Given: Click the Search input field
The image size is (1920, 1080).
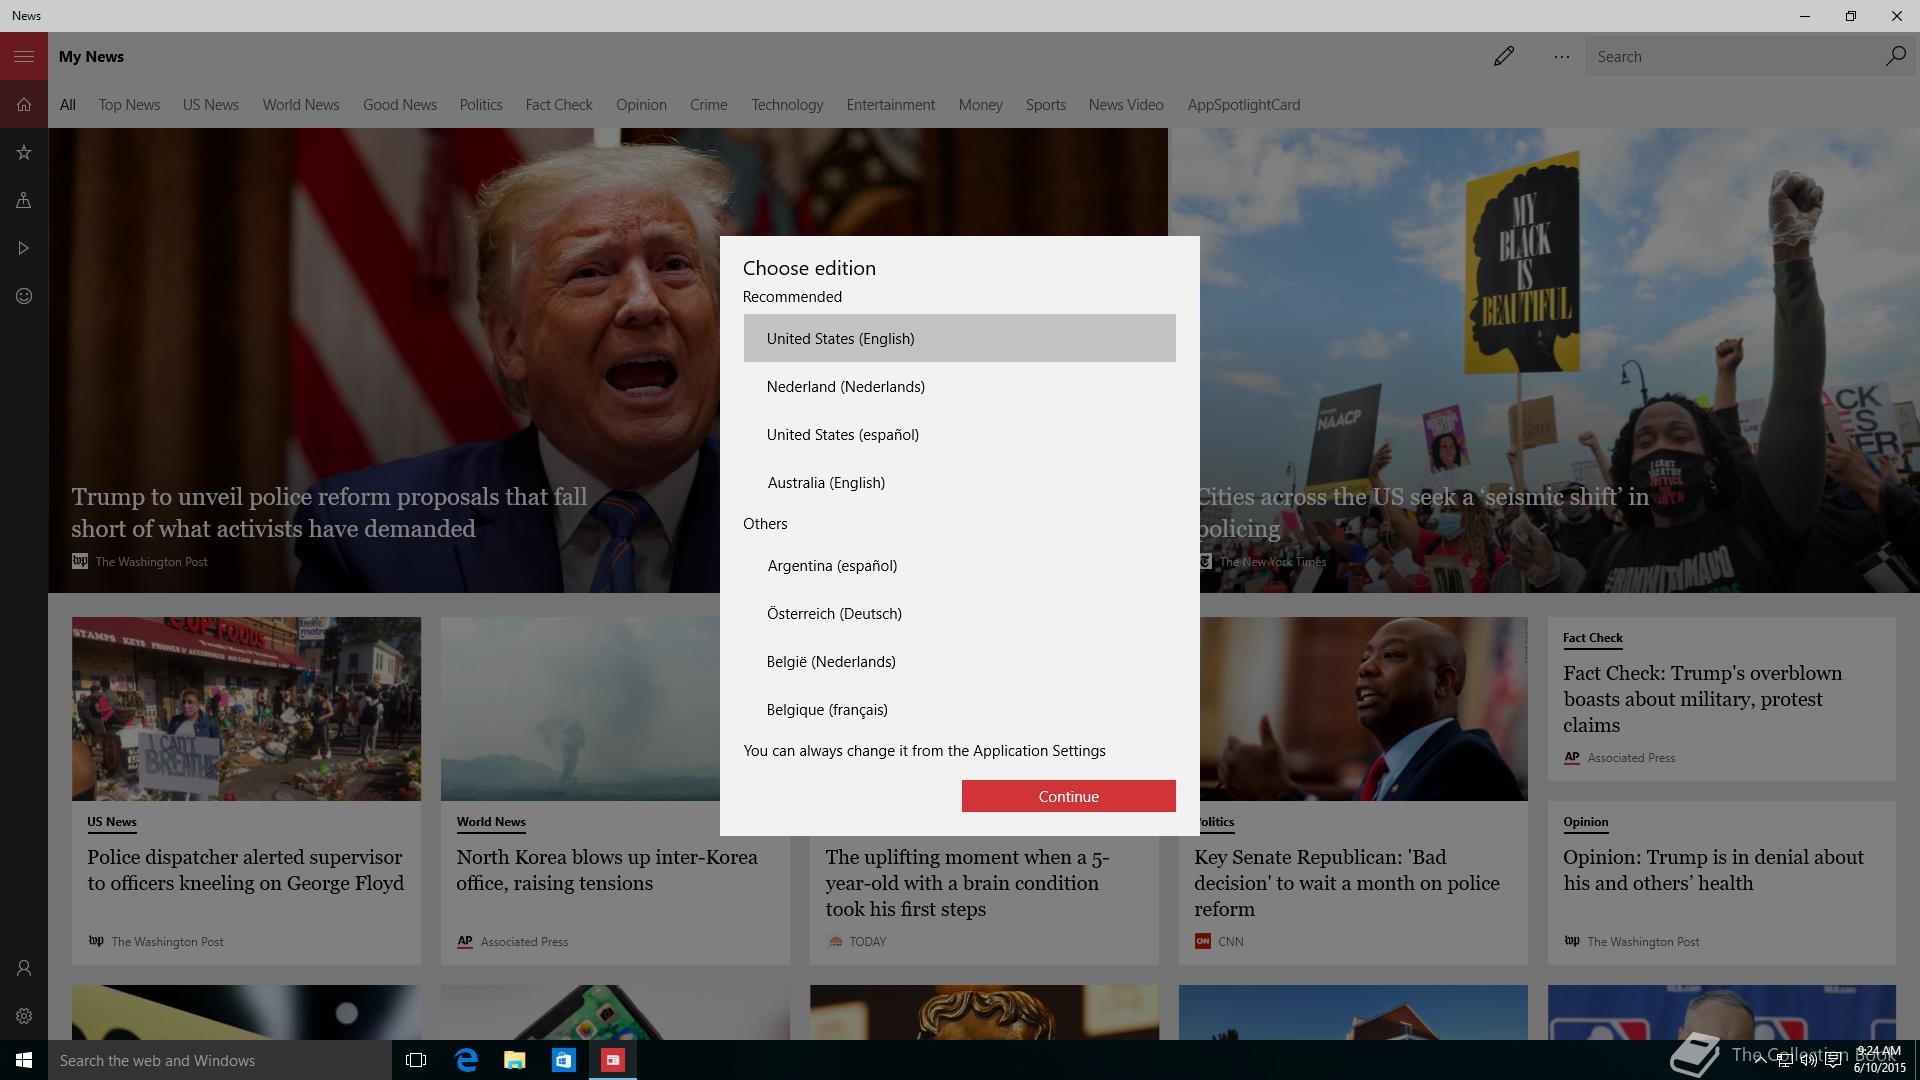Looking at the screenshot, I should point(1735,57).
